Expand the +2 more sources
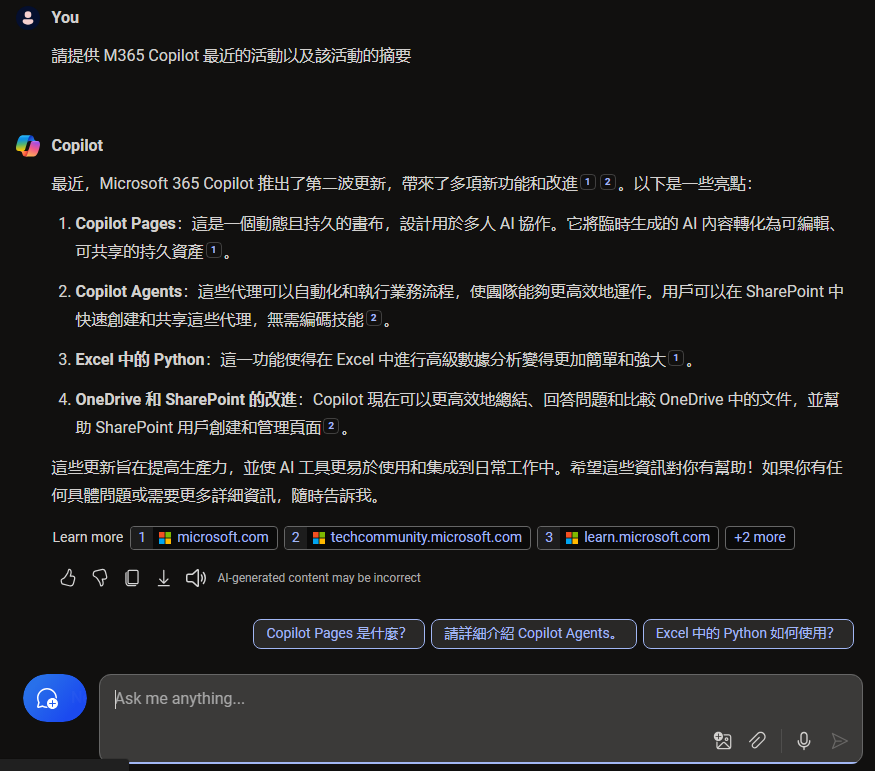 759,538
